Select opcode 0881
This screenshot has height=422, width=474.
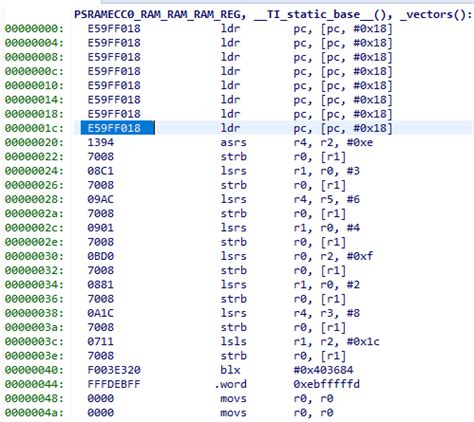coord(101,285)
